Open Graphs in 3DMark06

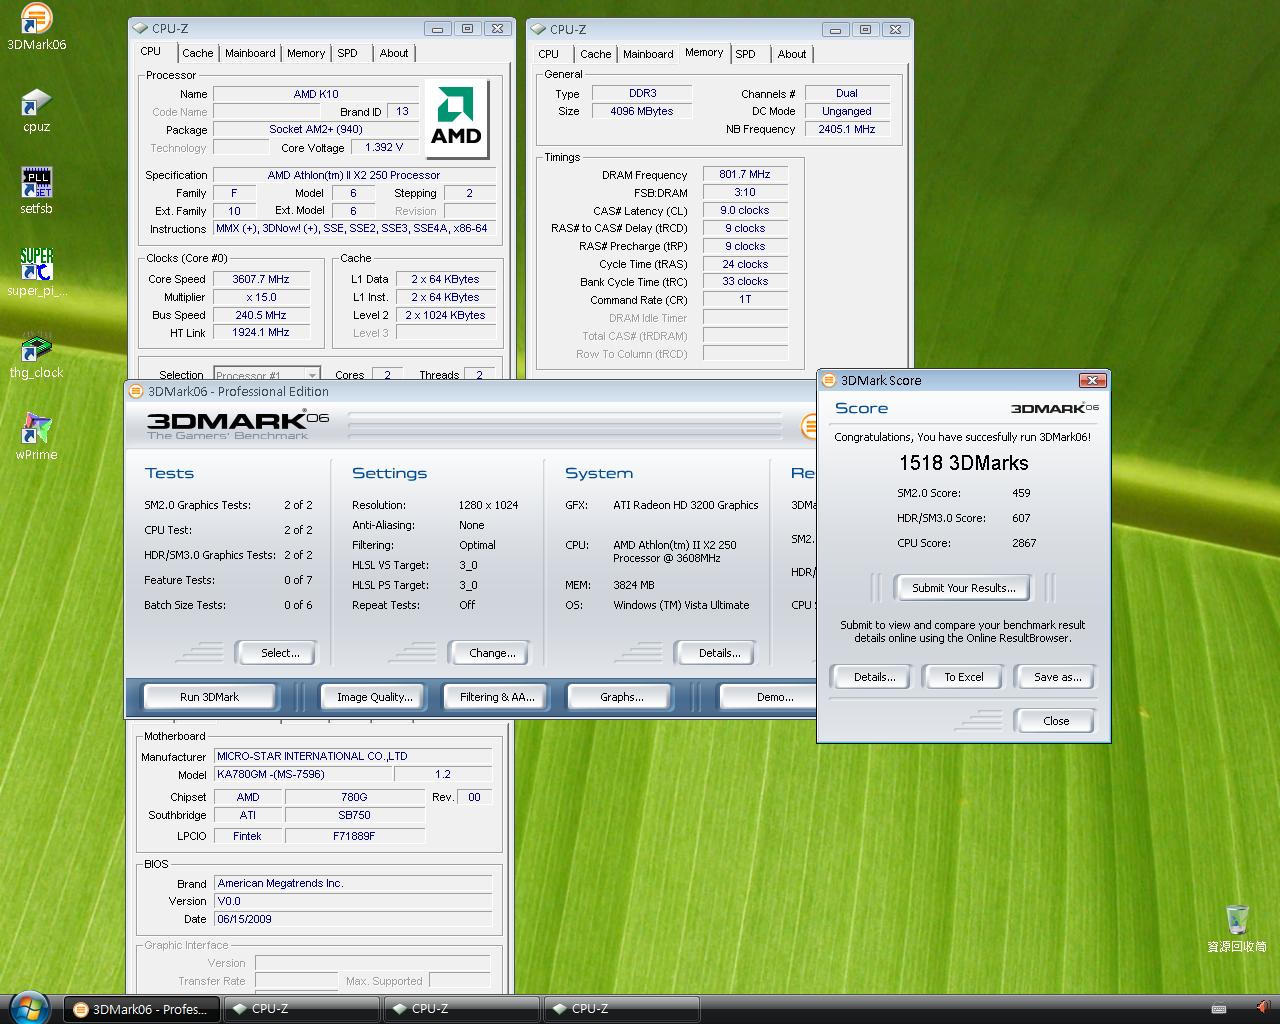[x=622, y=697]
